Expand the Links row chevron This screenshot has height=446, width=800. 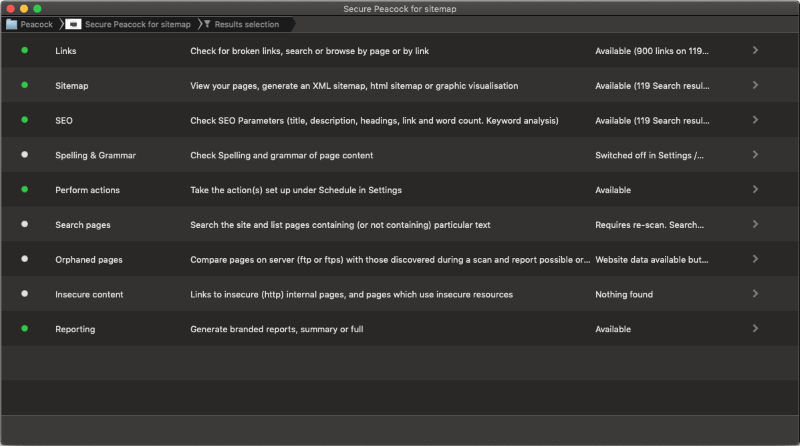[755, 50]
